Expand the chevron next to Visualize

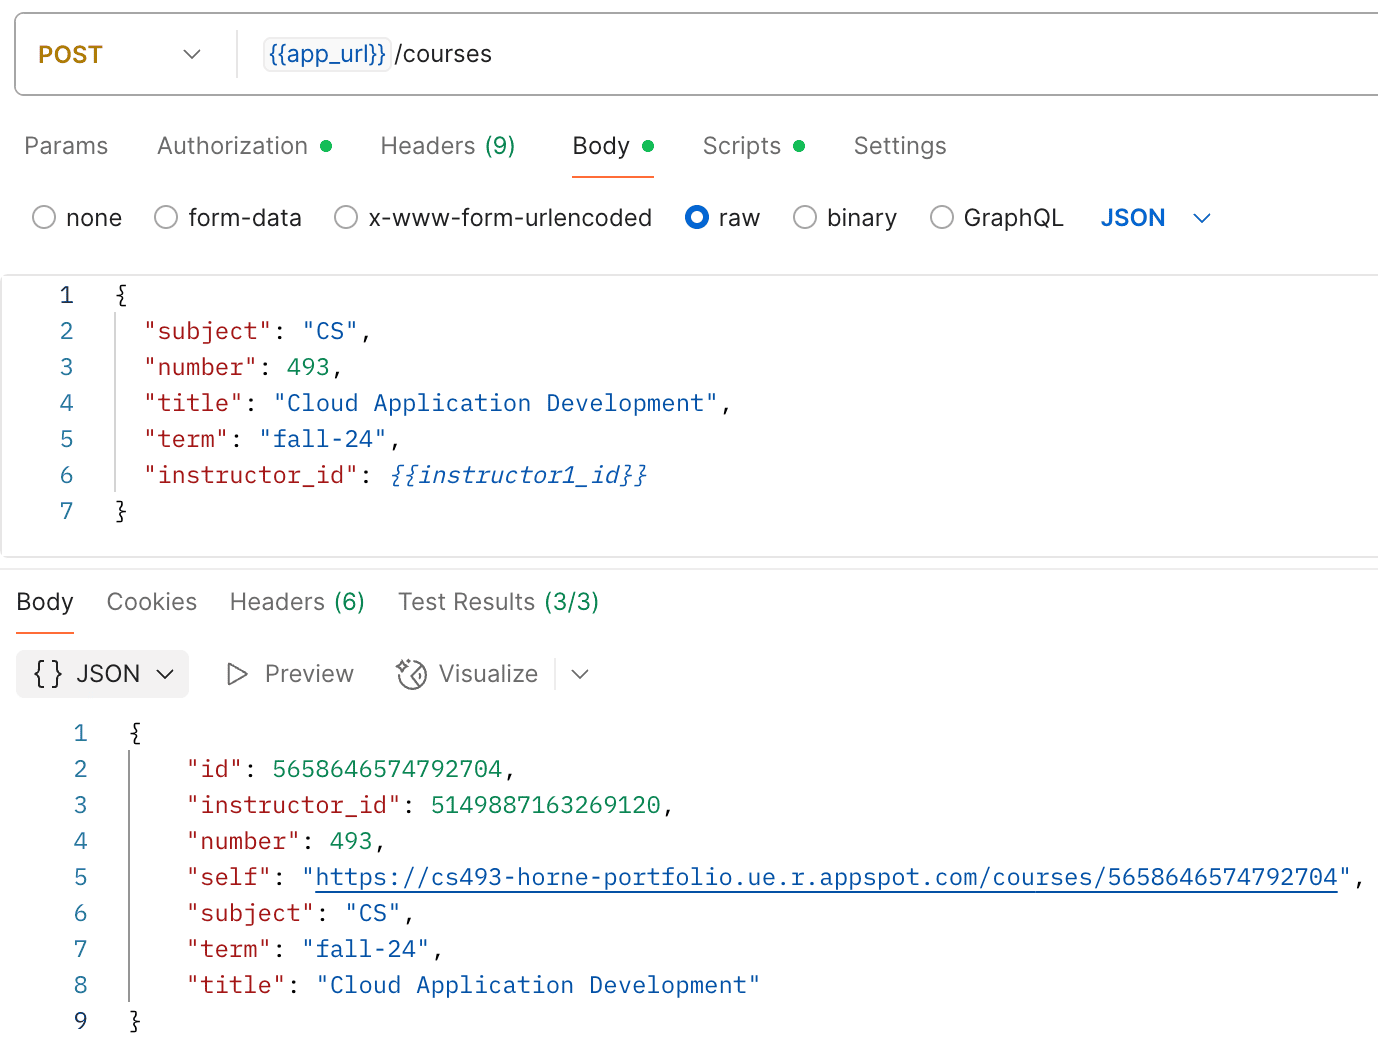pos(580,674)
